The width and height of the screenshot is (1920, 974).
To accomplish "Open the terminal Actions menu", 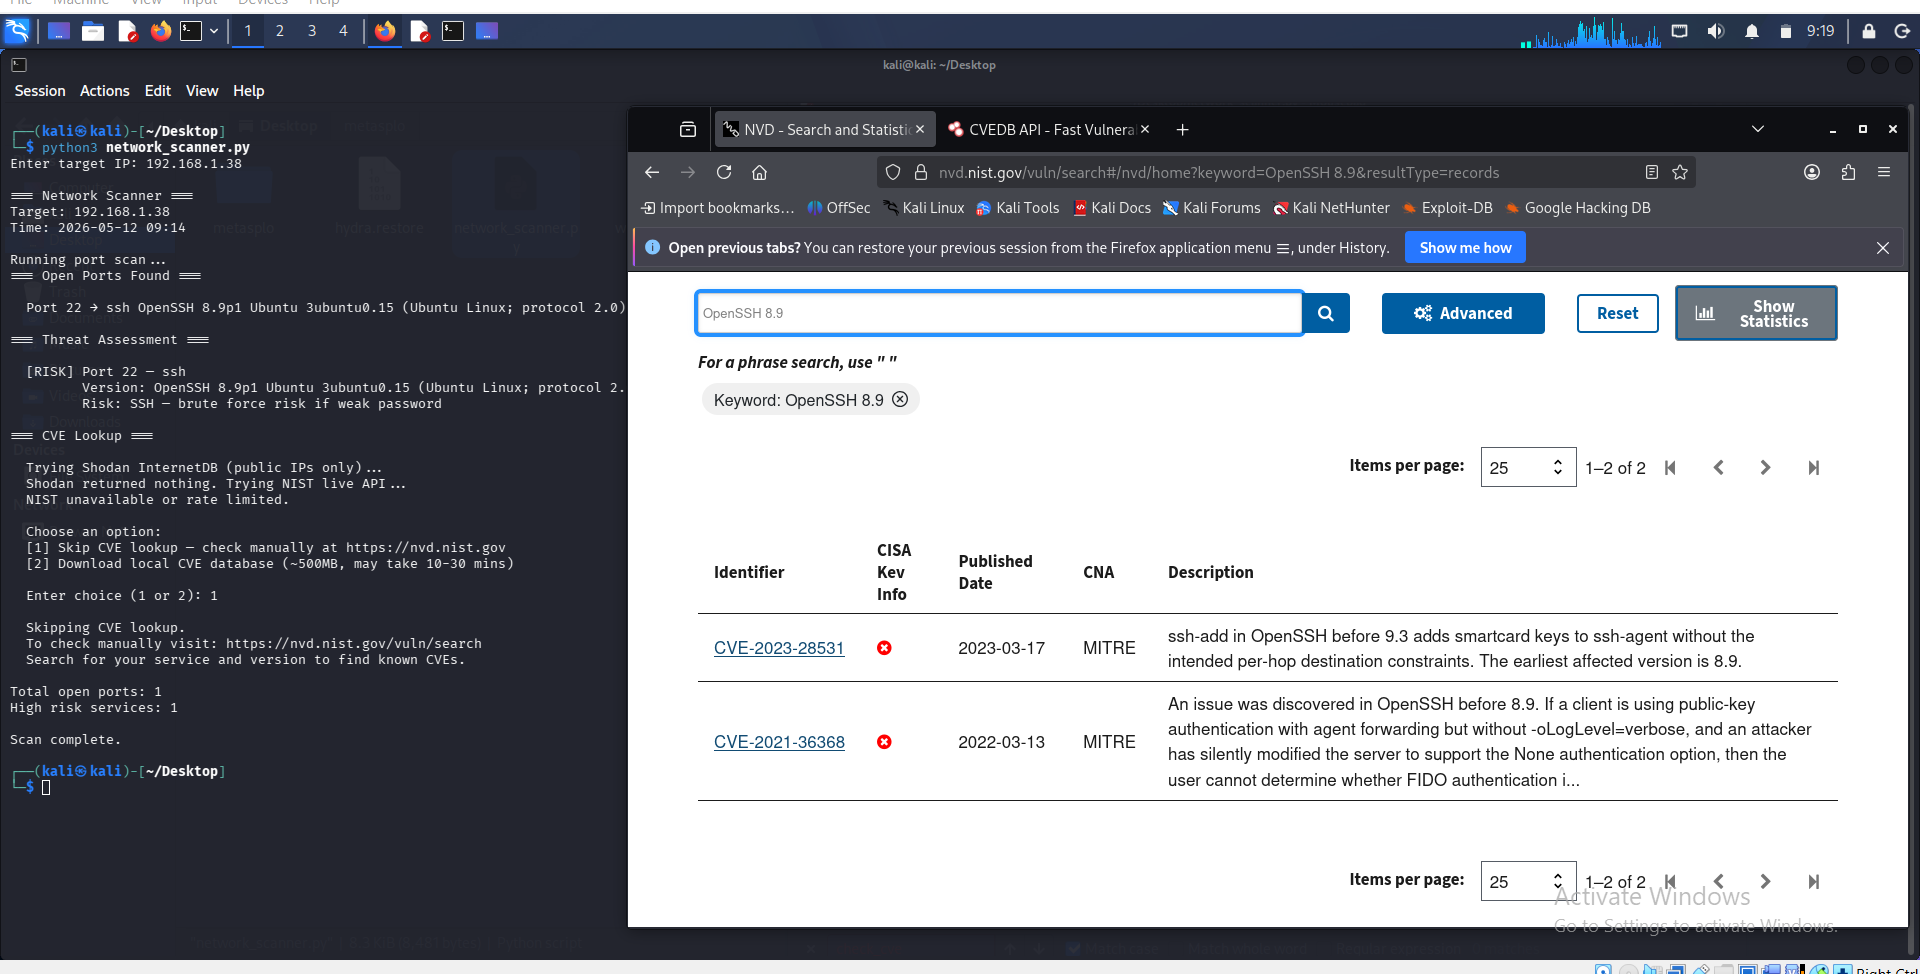I will [x=105, y=91].
